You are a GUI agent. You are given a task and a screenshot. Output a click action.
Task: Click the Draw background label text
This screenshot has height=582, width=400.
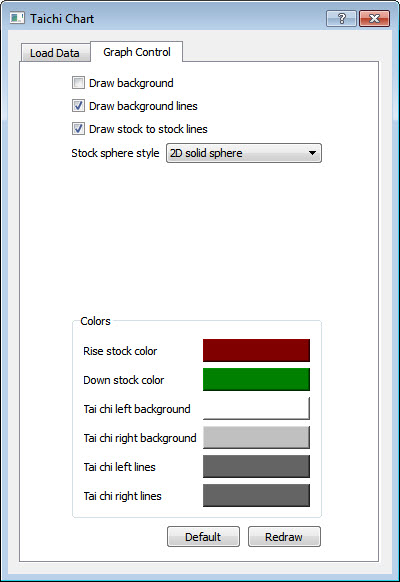(131, 83)
